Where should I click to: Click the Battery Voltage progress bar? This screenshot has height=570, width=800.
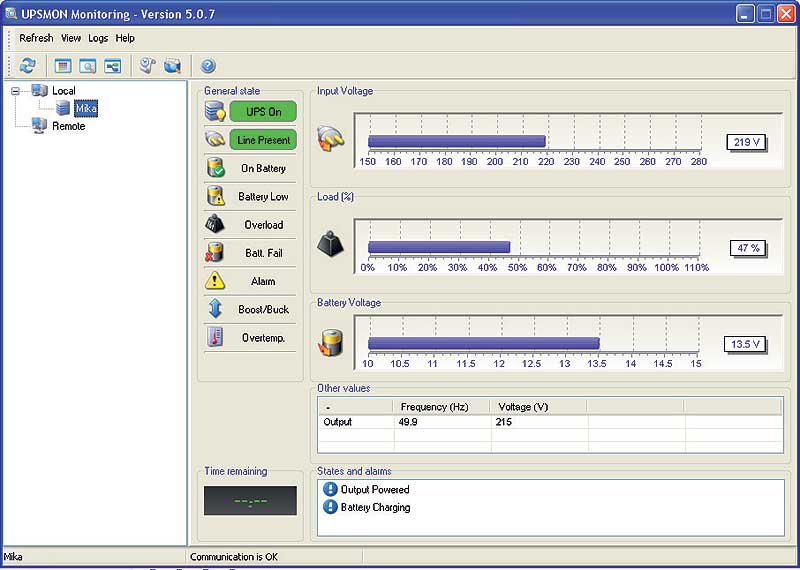pos(484,343)
